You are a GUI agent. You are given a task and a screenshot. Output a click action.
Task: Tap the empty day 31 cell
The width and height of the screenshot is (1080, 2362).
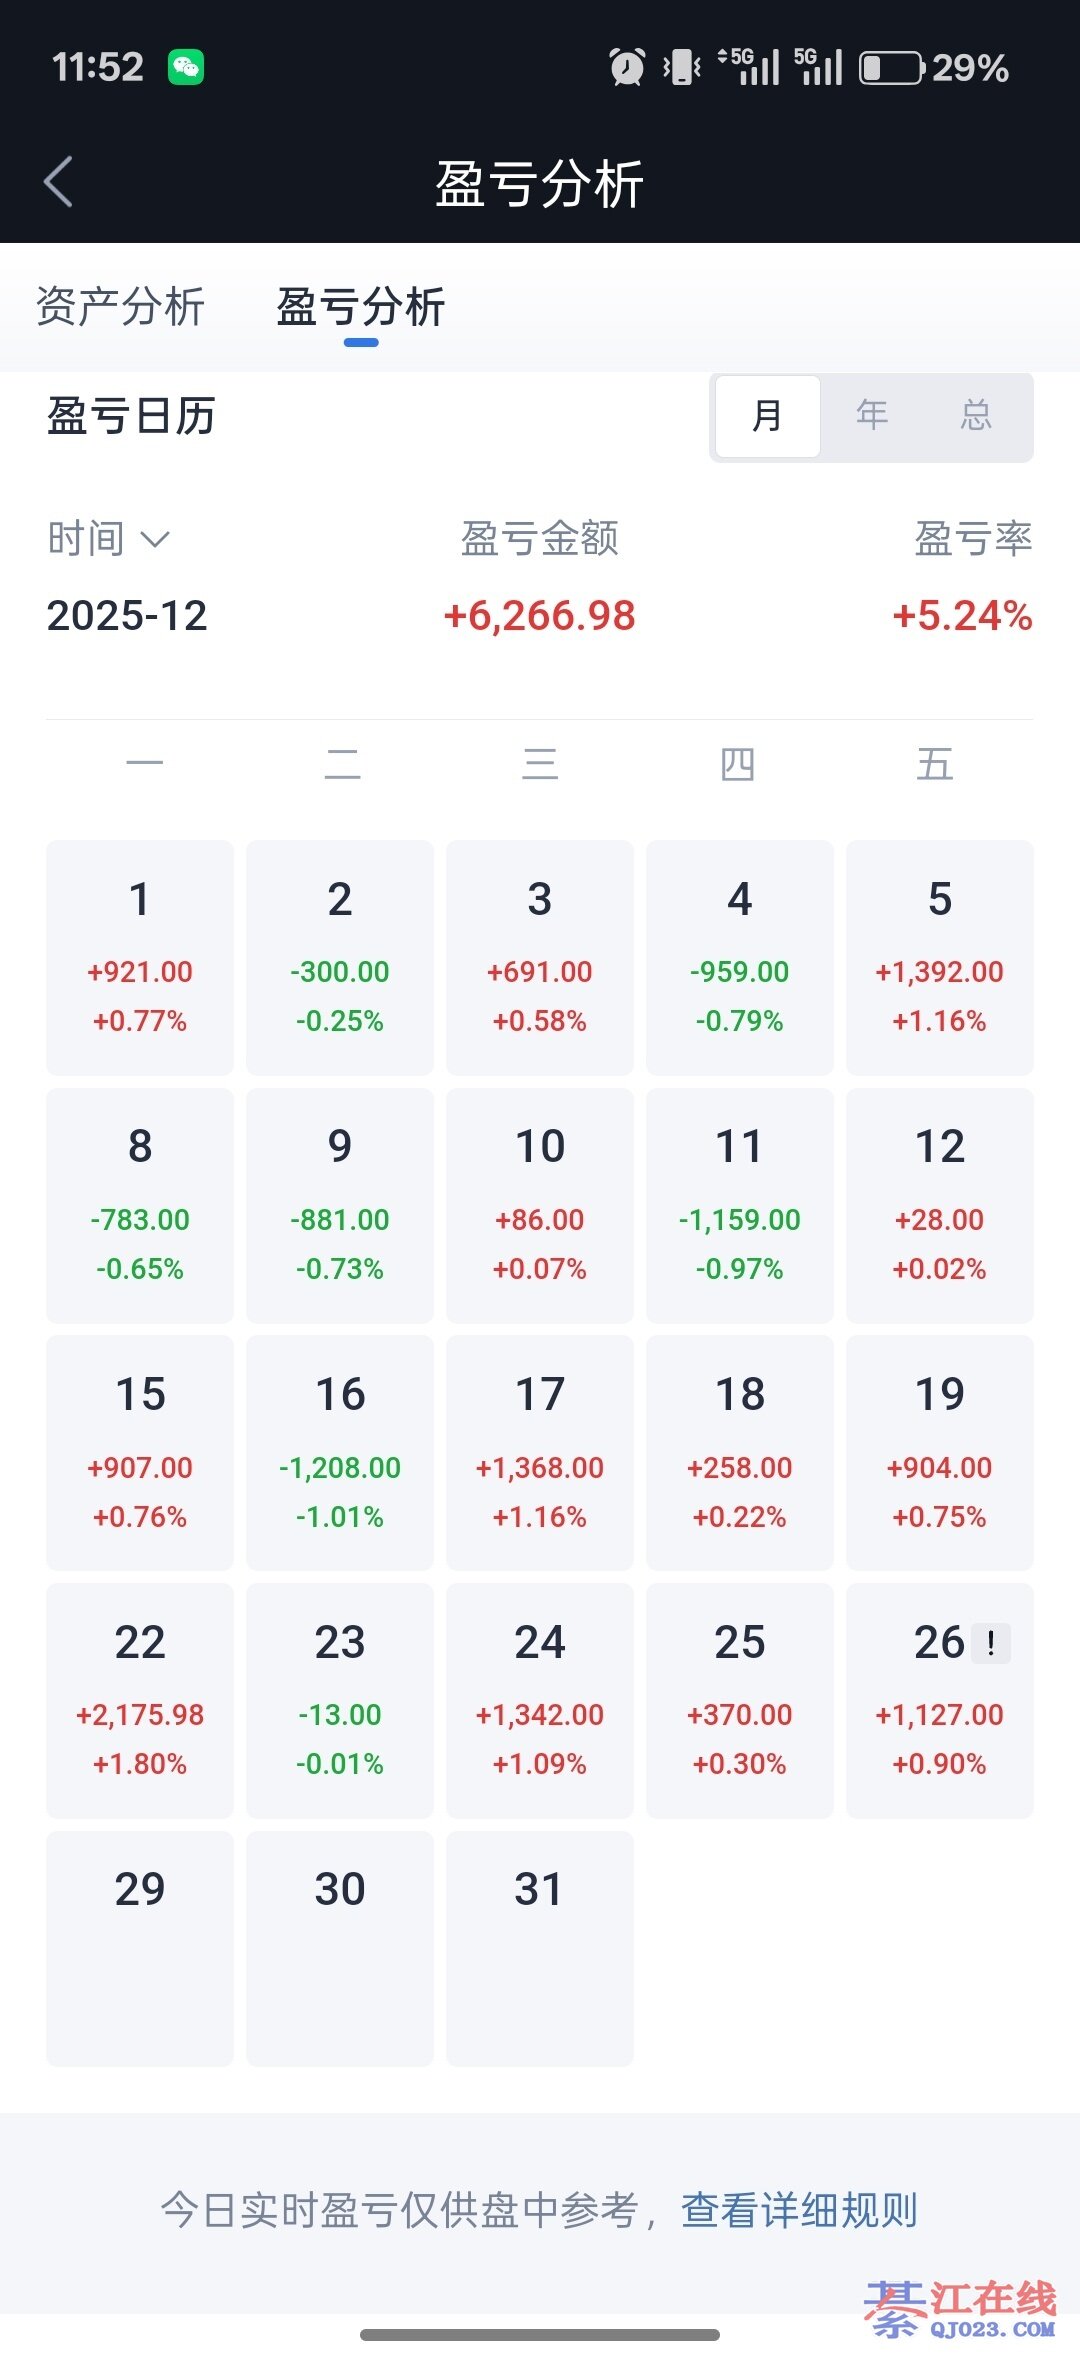pos(540,1948)
